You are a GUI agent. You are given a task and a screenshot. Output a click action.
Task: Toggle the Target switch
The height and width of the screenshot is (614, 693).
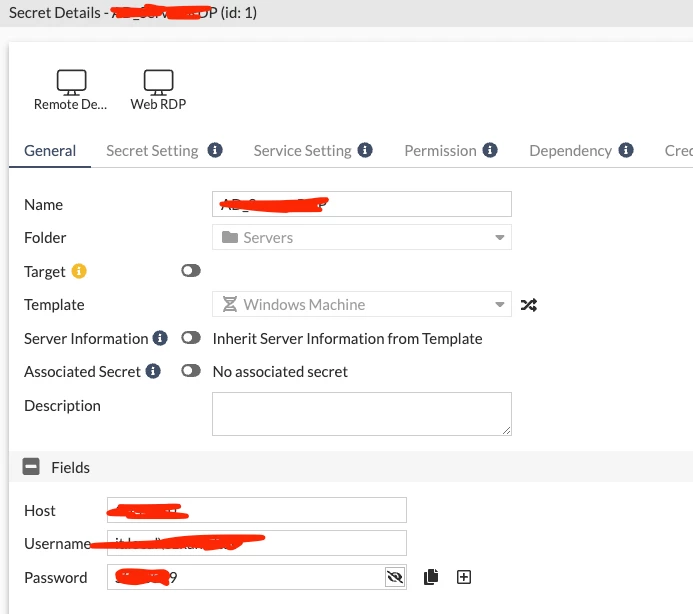pos(191,271)
